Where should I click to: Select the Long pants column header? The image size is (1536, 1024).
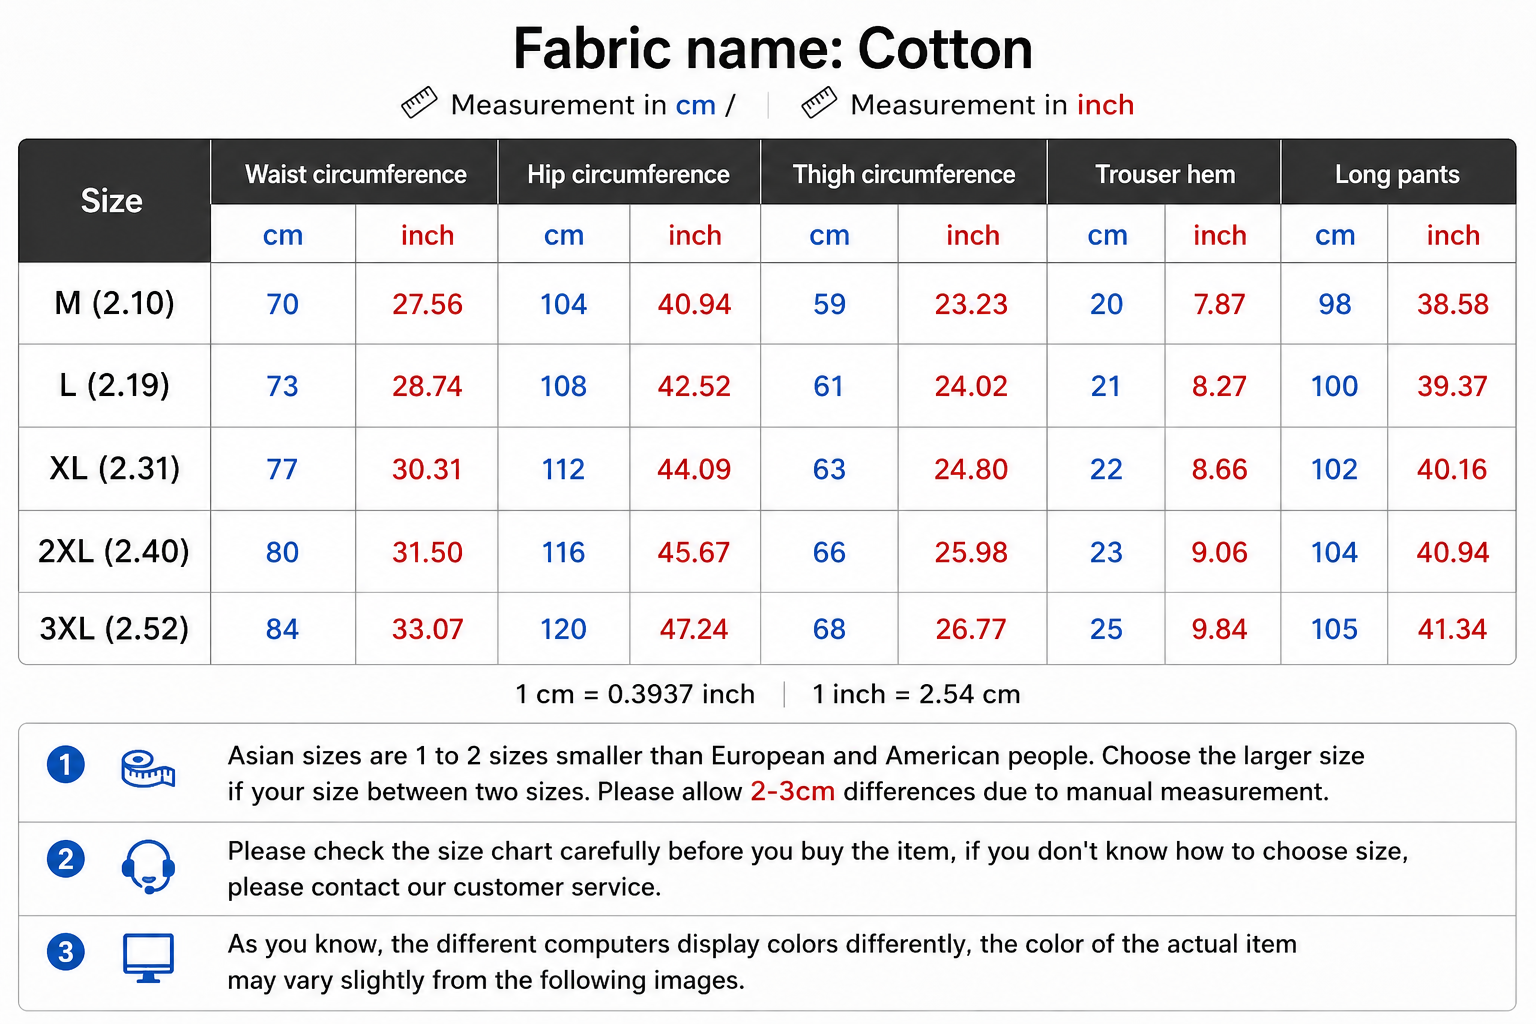[x=1398, y=174]
